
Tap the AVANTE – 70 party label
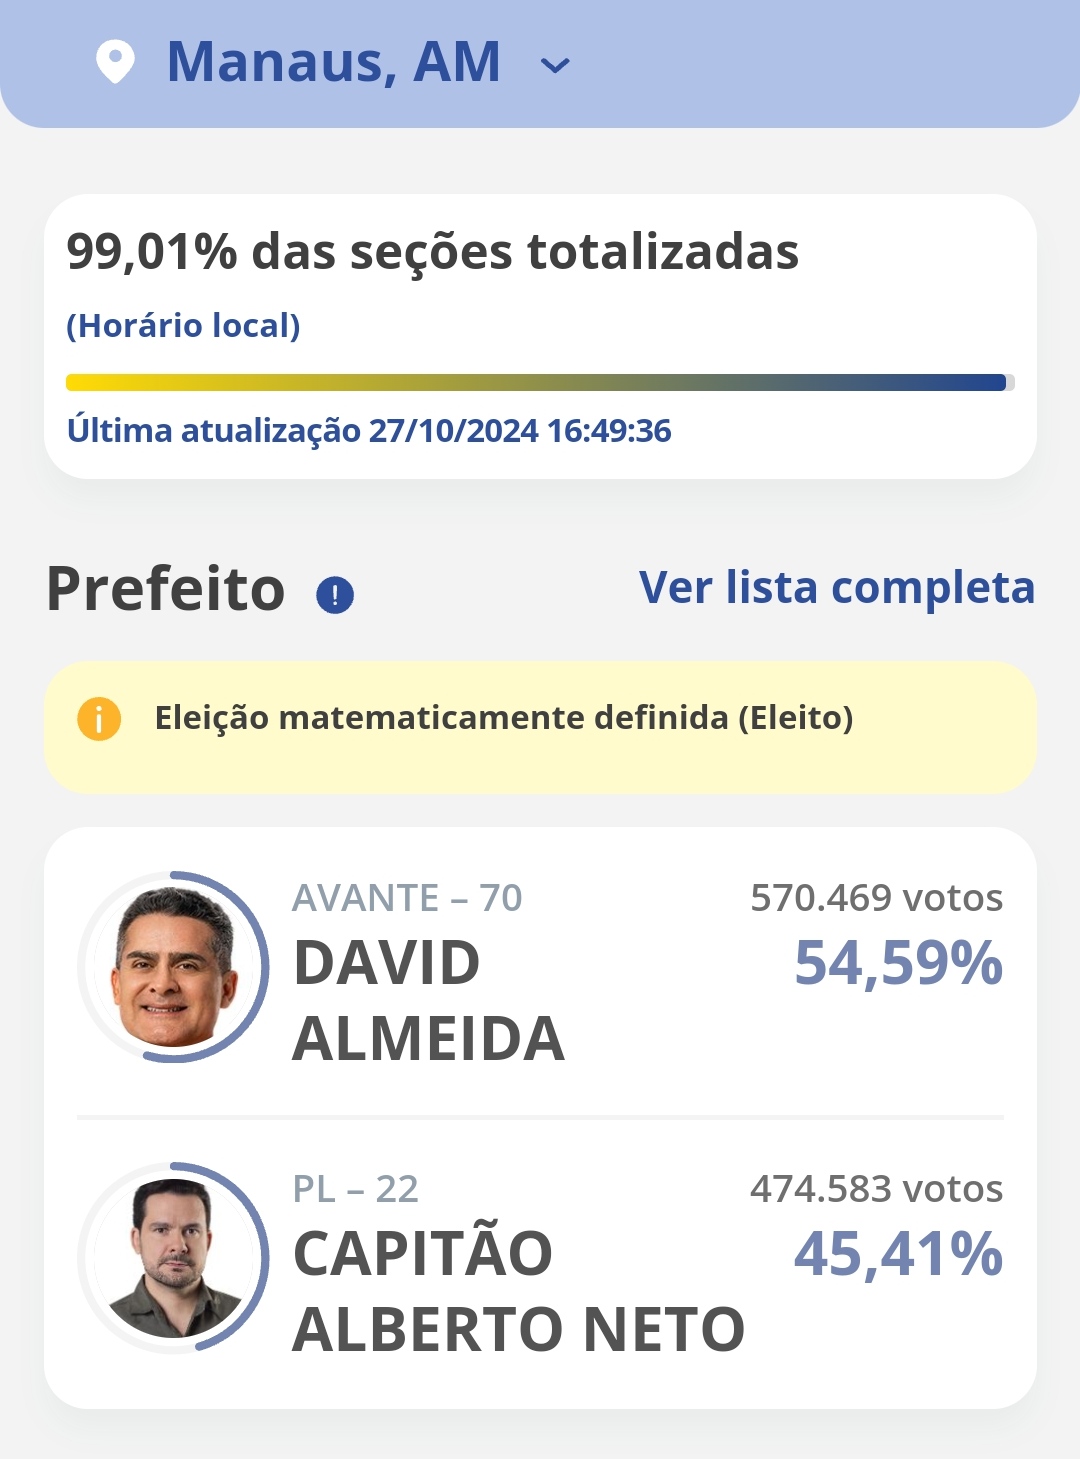[407, 898]
